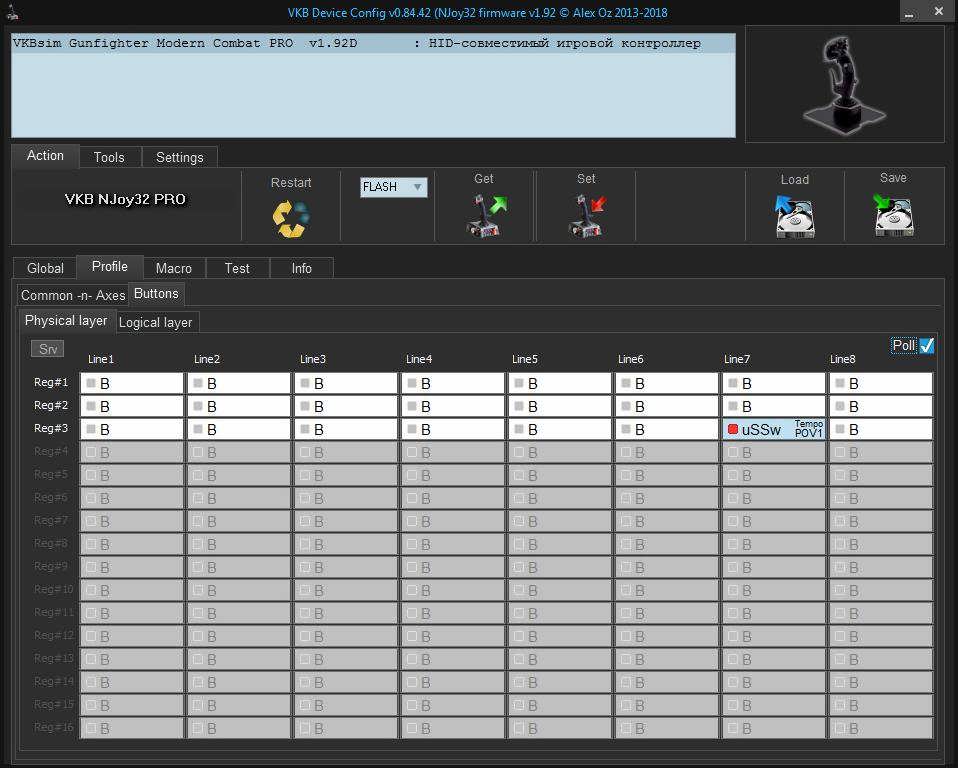958x768 pixels.
Task: Click the Load hard drive icon
Action: 794,216
